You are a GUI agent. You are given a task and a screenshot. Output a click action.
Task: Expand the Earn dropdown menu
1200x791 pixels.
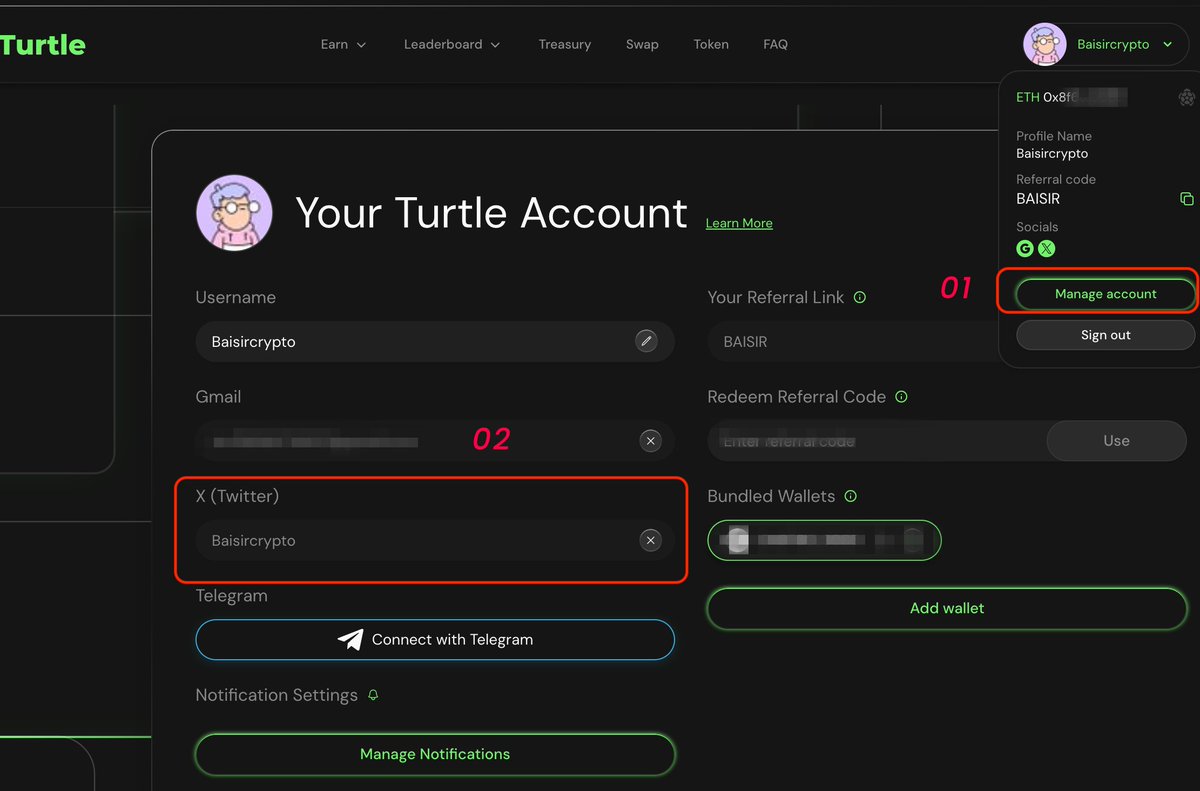pyautogui.click(x=344, y=44)
